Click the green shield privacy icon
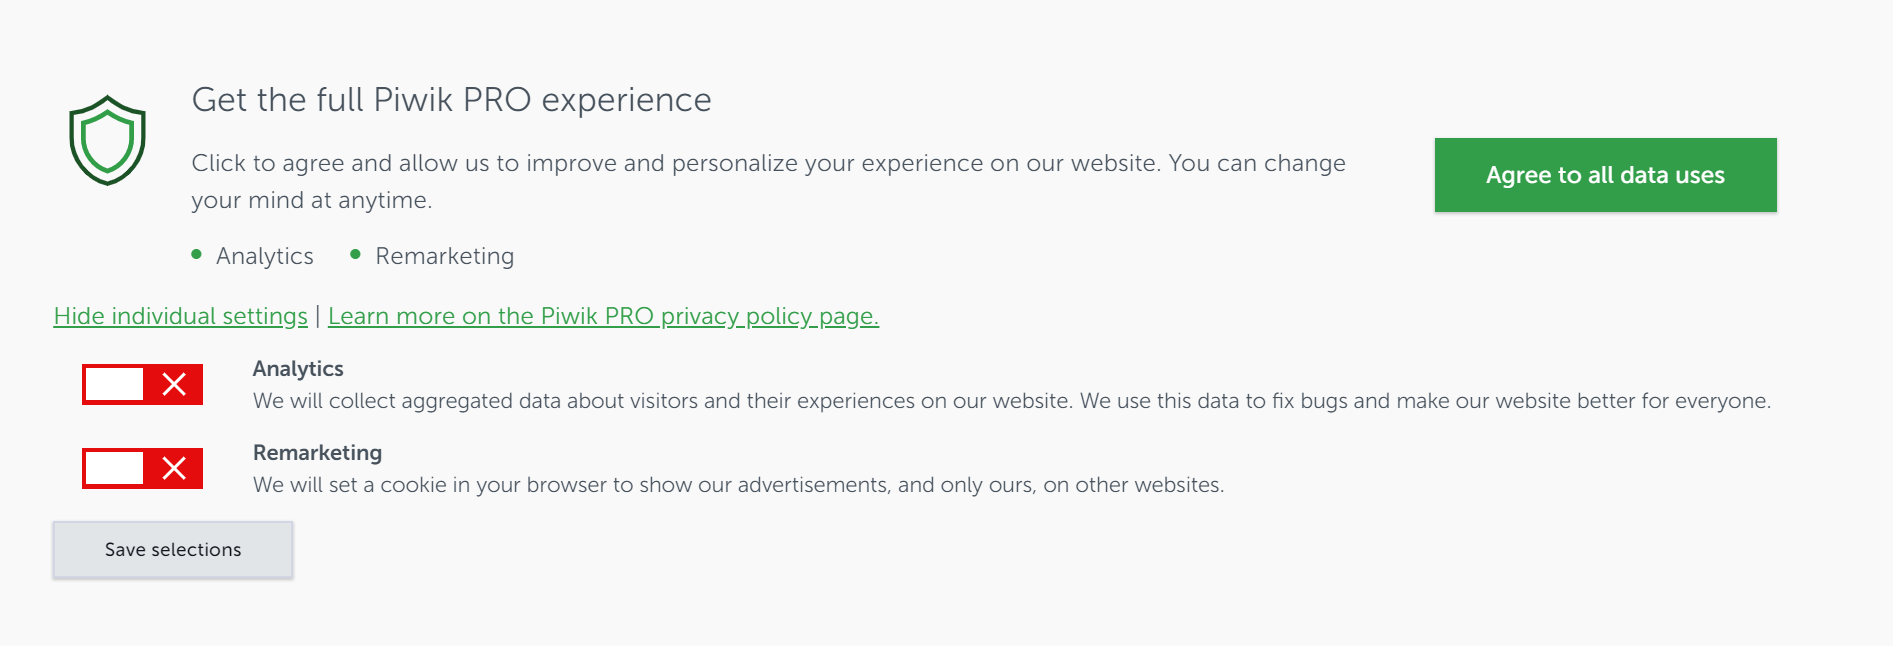Image resolution: width=1893 pixels, height=646 pixels. click(107, 140)
